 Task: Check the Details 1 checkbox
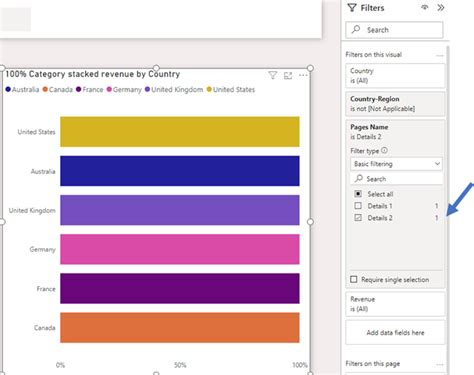click(x=358, y=206)
